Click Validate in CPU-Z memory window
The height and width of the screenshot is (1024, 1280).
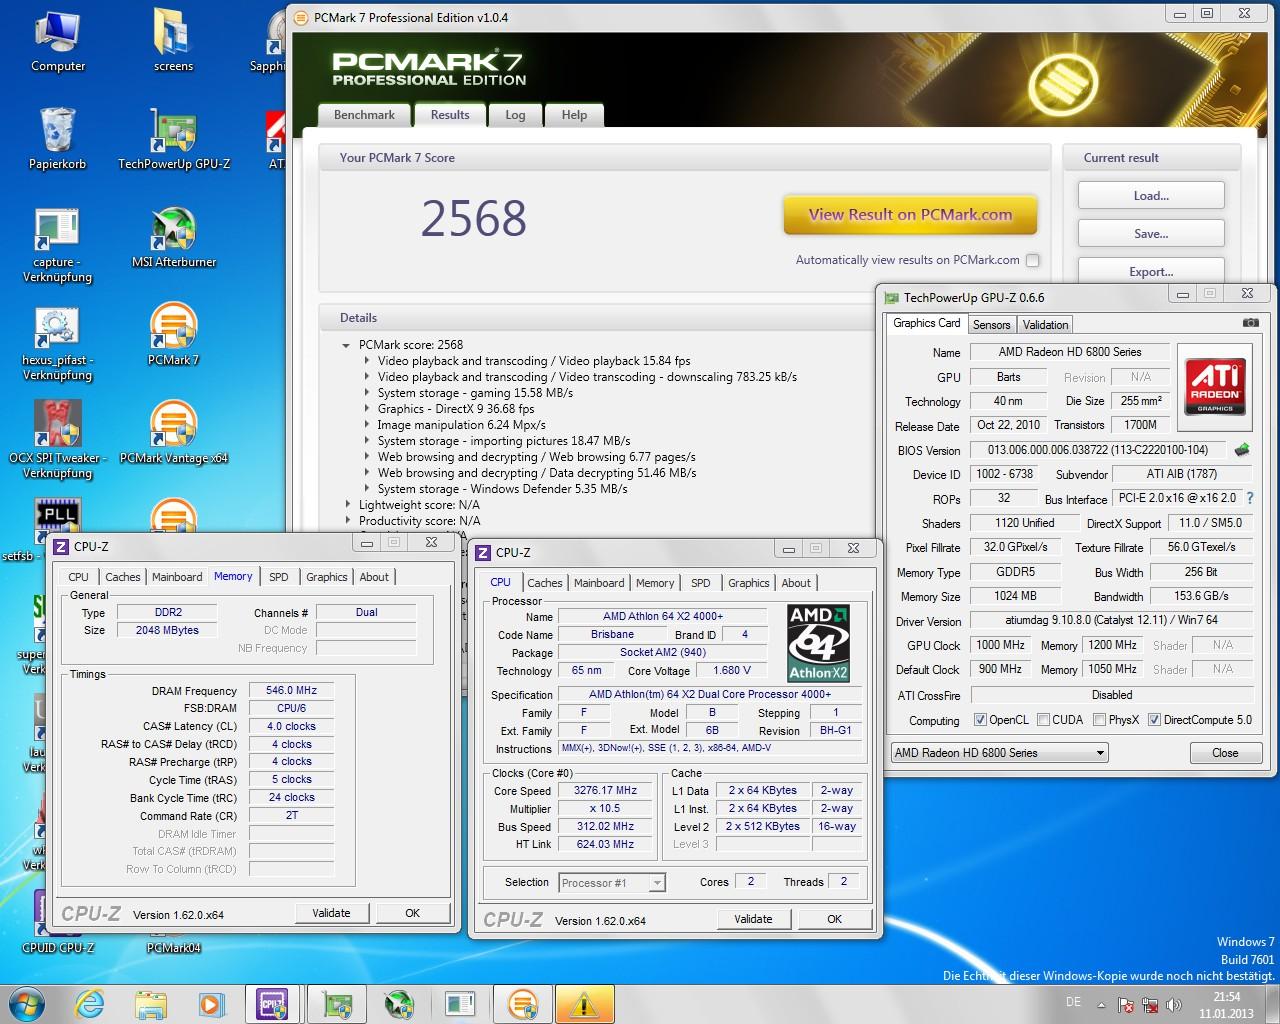[331, 913]
